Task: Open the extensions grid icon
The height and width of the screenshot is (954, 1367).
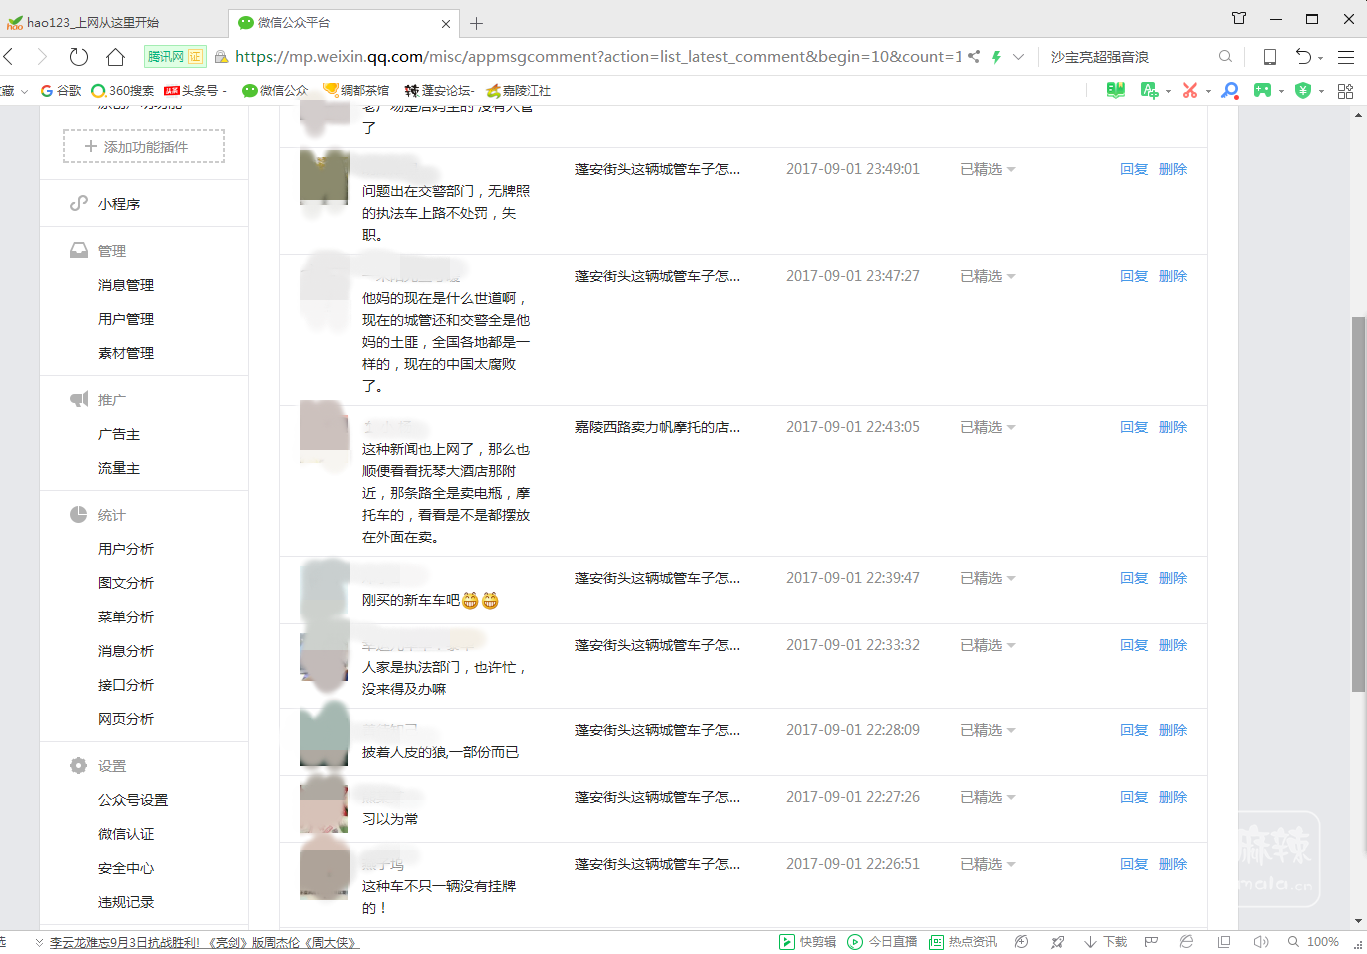Action: tap(1345, 91)
